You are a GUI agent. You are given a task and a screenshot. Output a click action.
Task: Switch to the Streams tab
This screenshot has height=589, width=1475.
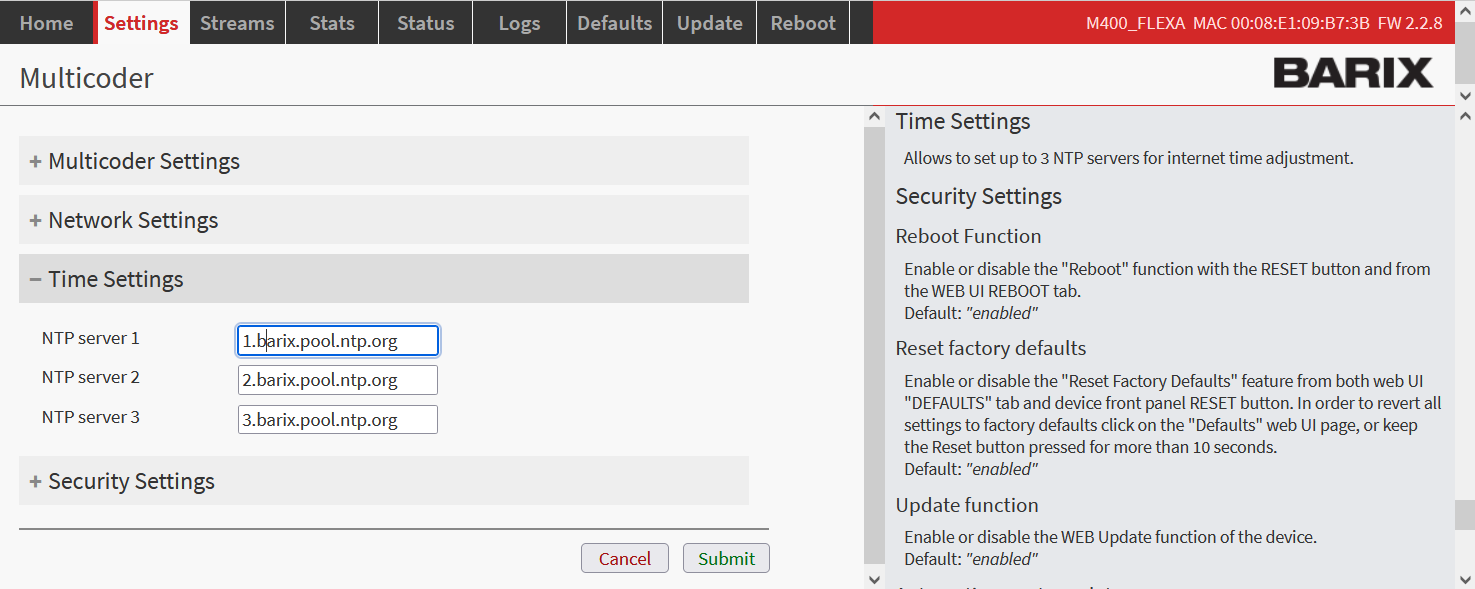coord(237,23)
